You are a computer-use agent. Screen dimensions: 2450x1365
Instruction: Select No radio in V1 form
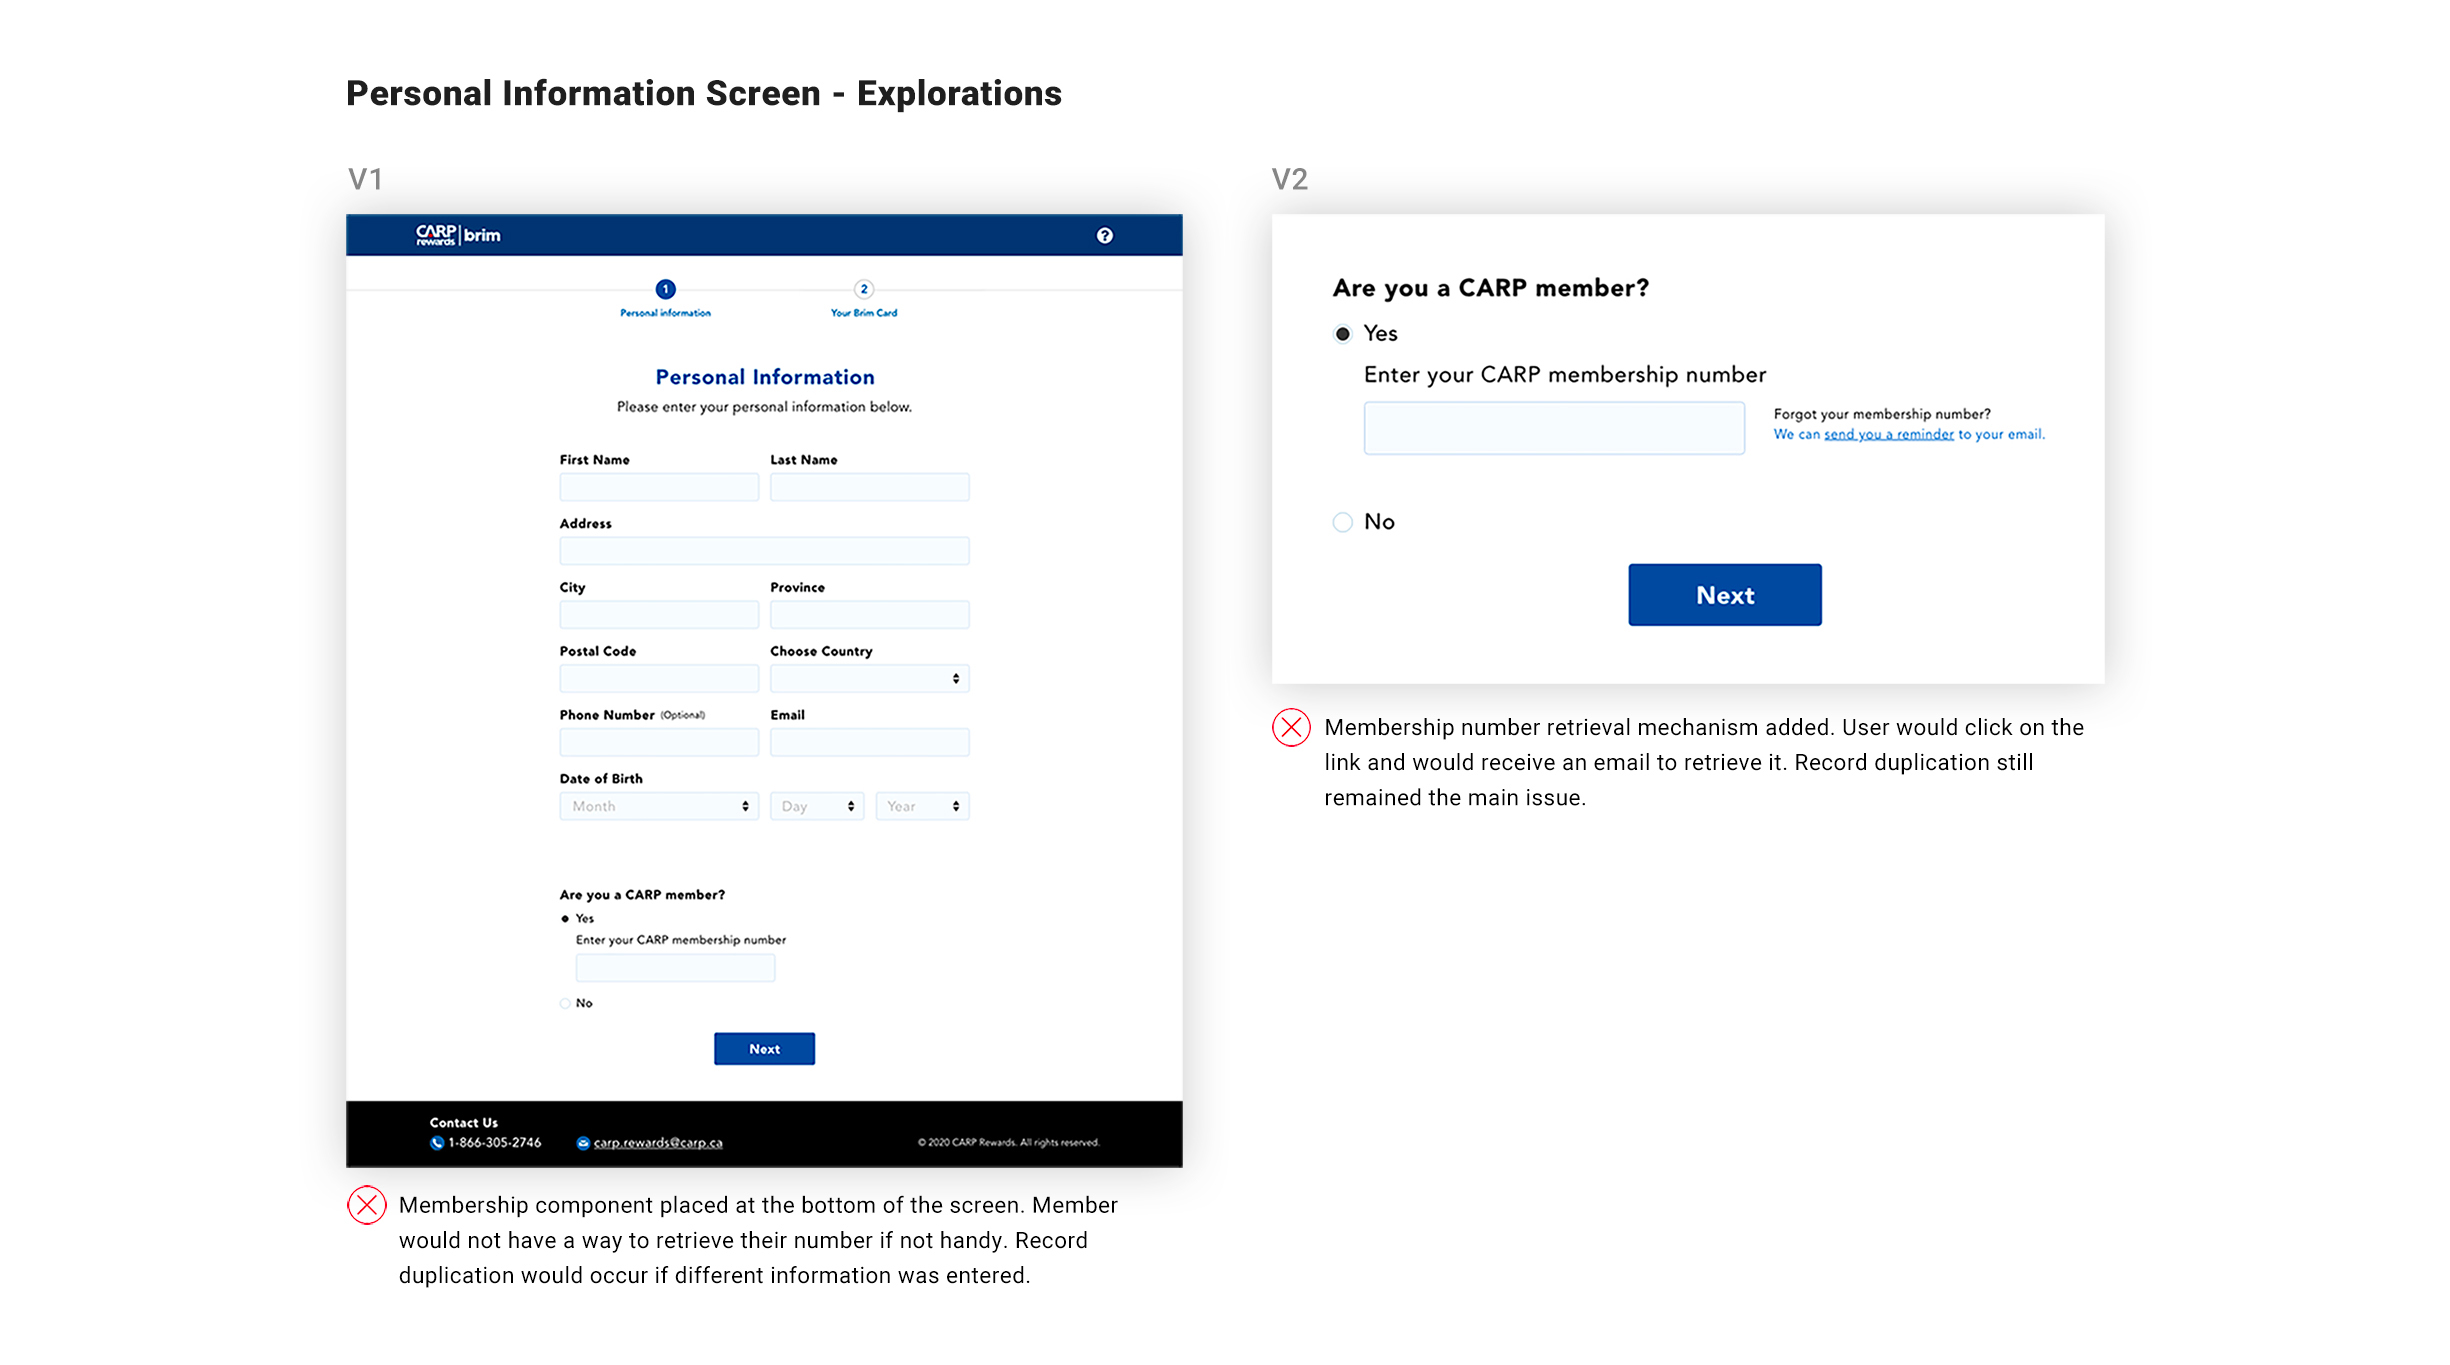click(565, 1003)
